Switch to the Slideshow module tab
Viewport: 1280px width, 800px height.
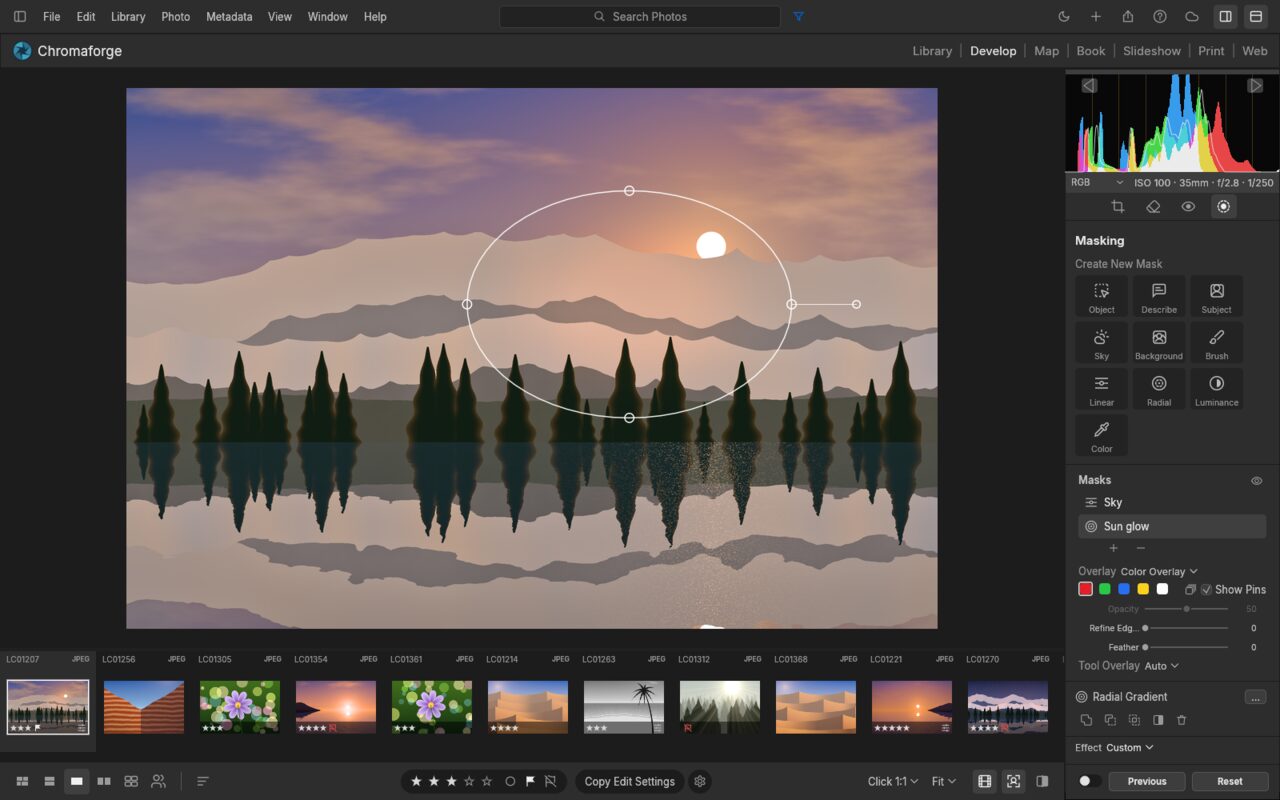point(1152,51)
